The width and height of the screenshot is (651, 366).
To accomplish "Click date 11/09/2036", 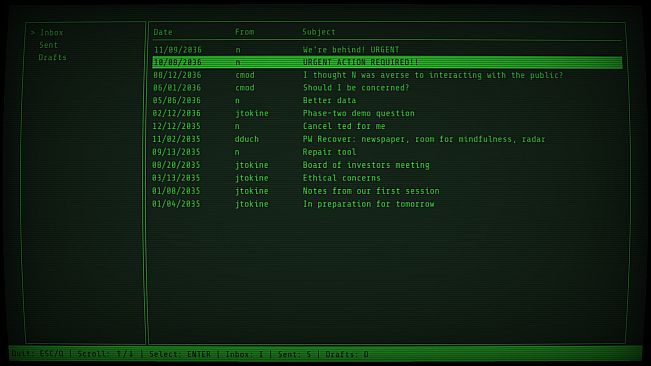I will tap(177, 50).
